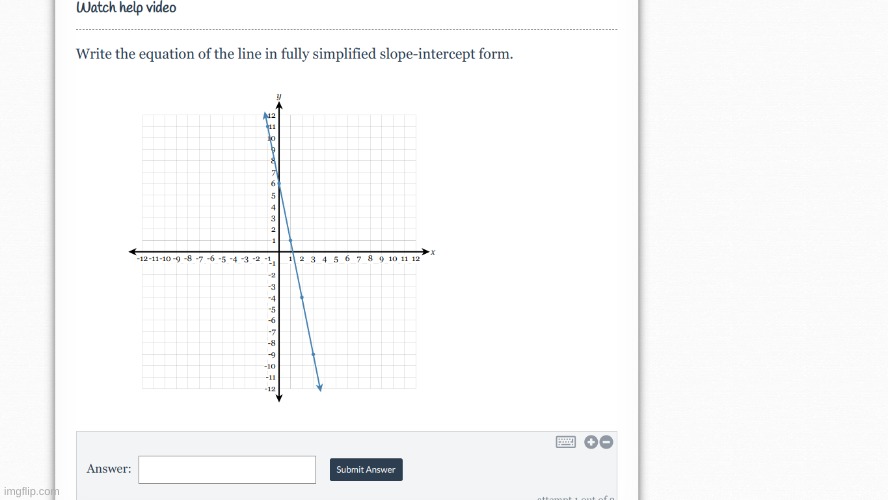Image resolution: width=888 pixels, height=500 pixels.
Task: Click the blue line's lower arrowhead
Action: pos(320,387)
